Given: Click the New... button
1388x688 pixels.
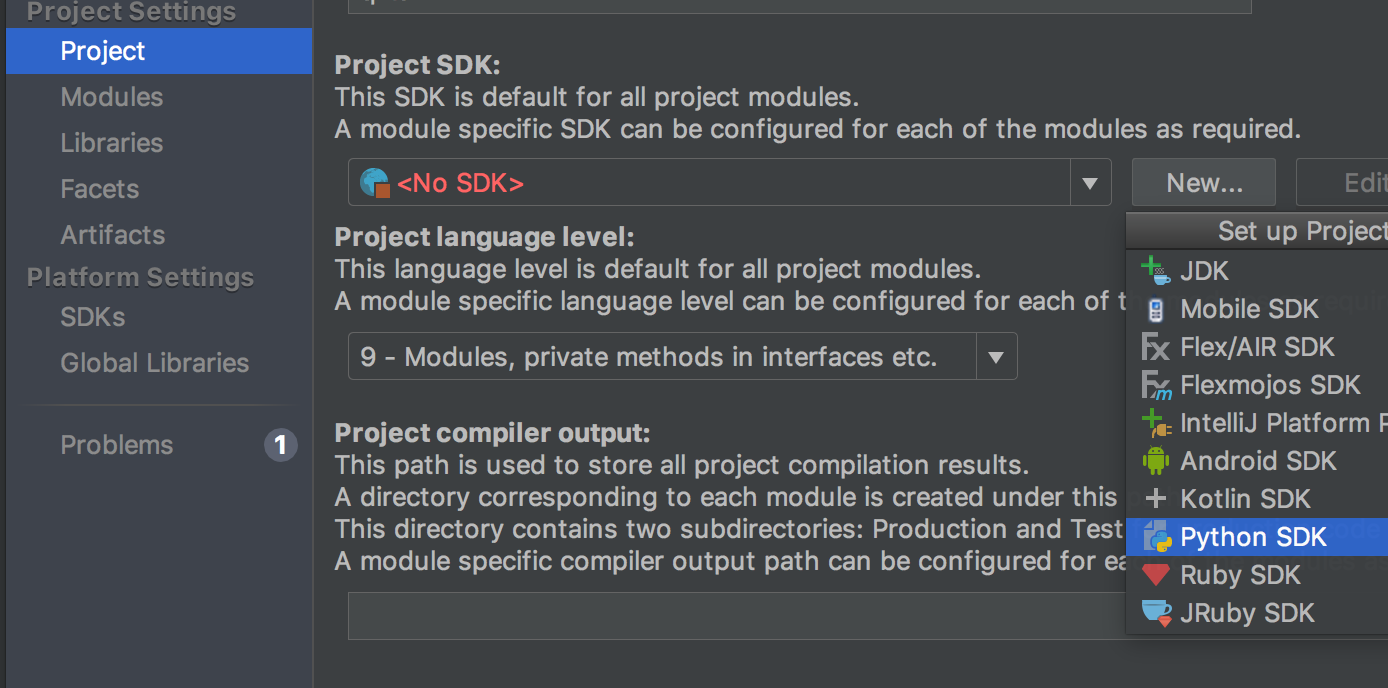Looking at the screenshot, I should [x=1204, y=183].
